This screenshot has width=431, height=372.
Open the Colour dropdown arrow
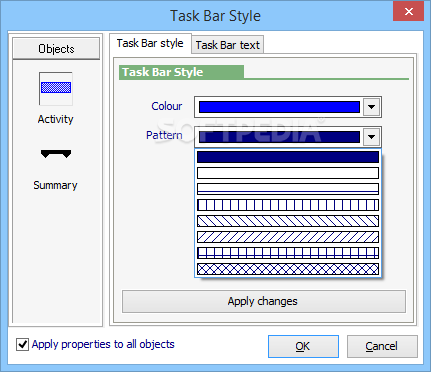371,107
